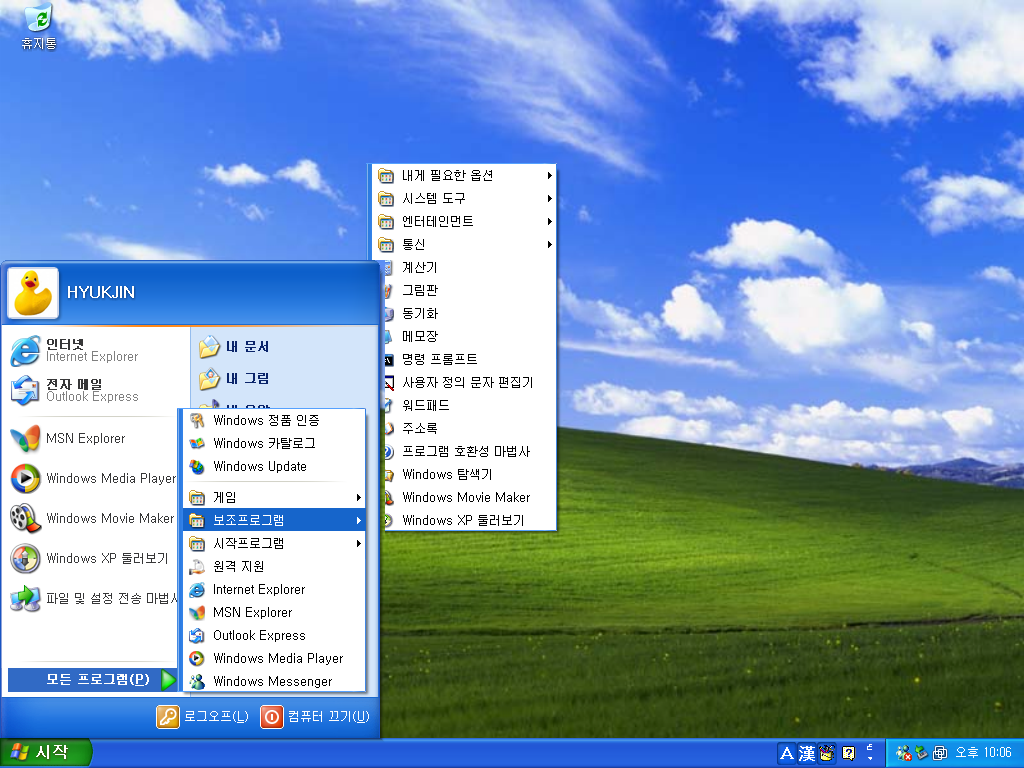Image resolution: width=1024 pixels, height=768 pixels.
Task: Expand 내게 필요한 옵션 submenu
Action: (x=465, y=176)
